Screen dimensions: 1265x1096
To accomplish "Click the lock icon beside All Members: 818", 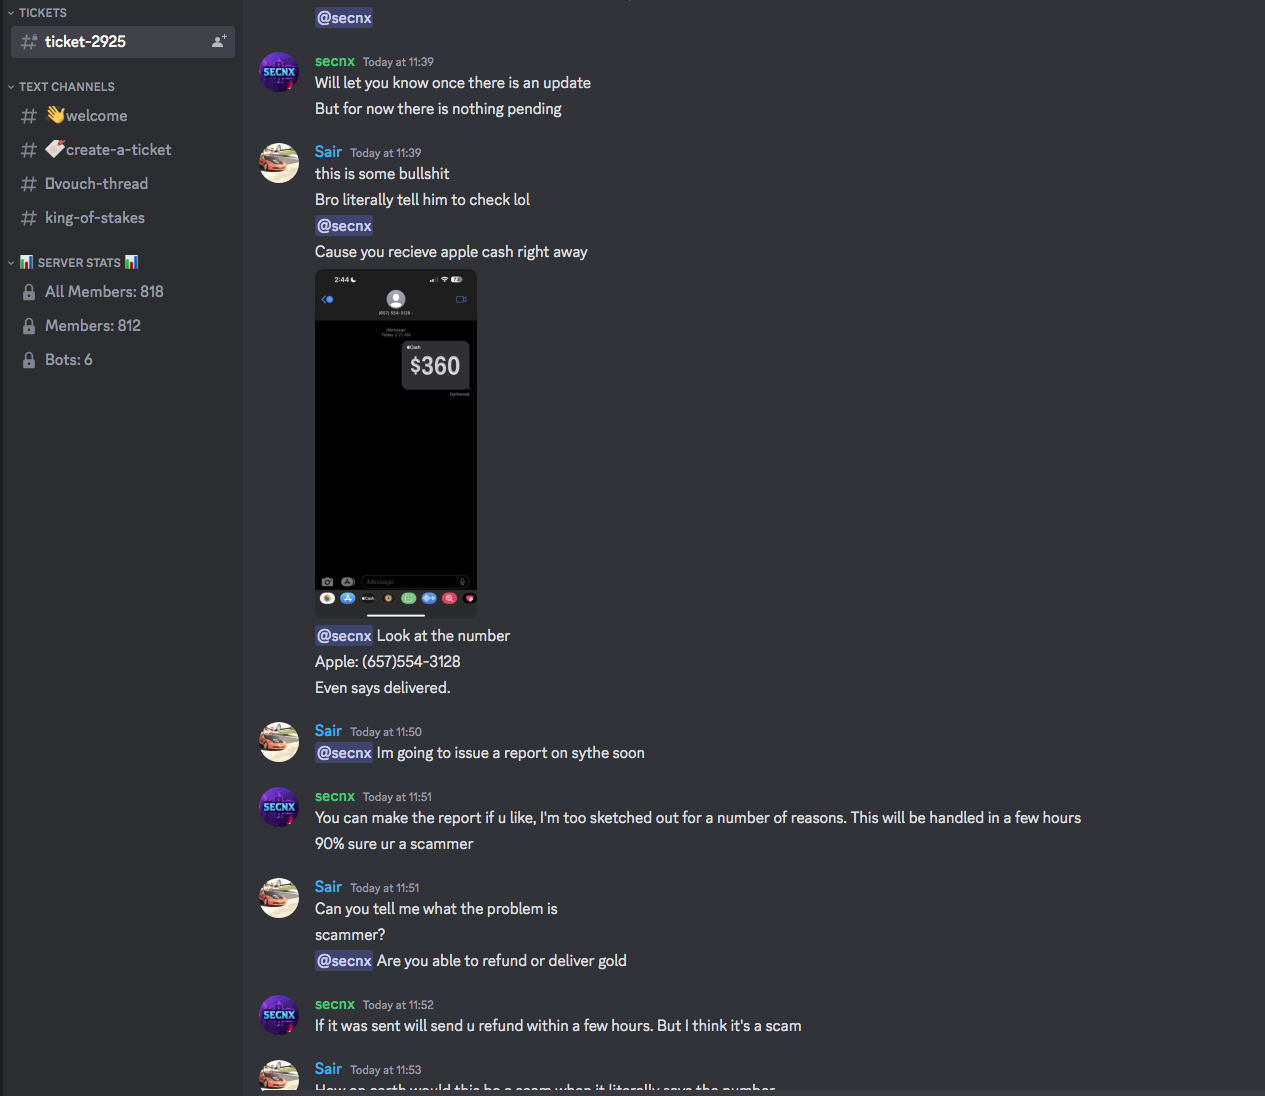I will [29, 292].
